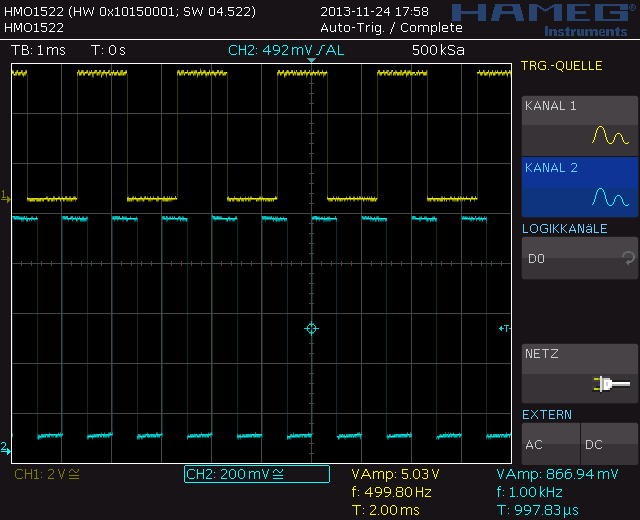This screenshot has height=520, width=640.
Task: Click the T: 0 s trigger time readout
Action: [108, 50]
